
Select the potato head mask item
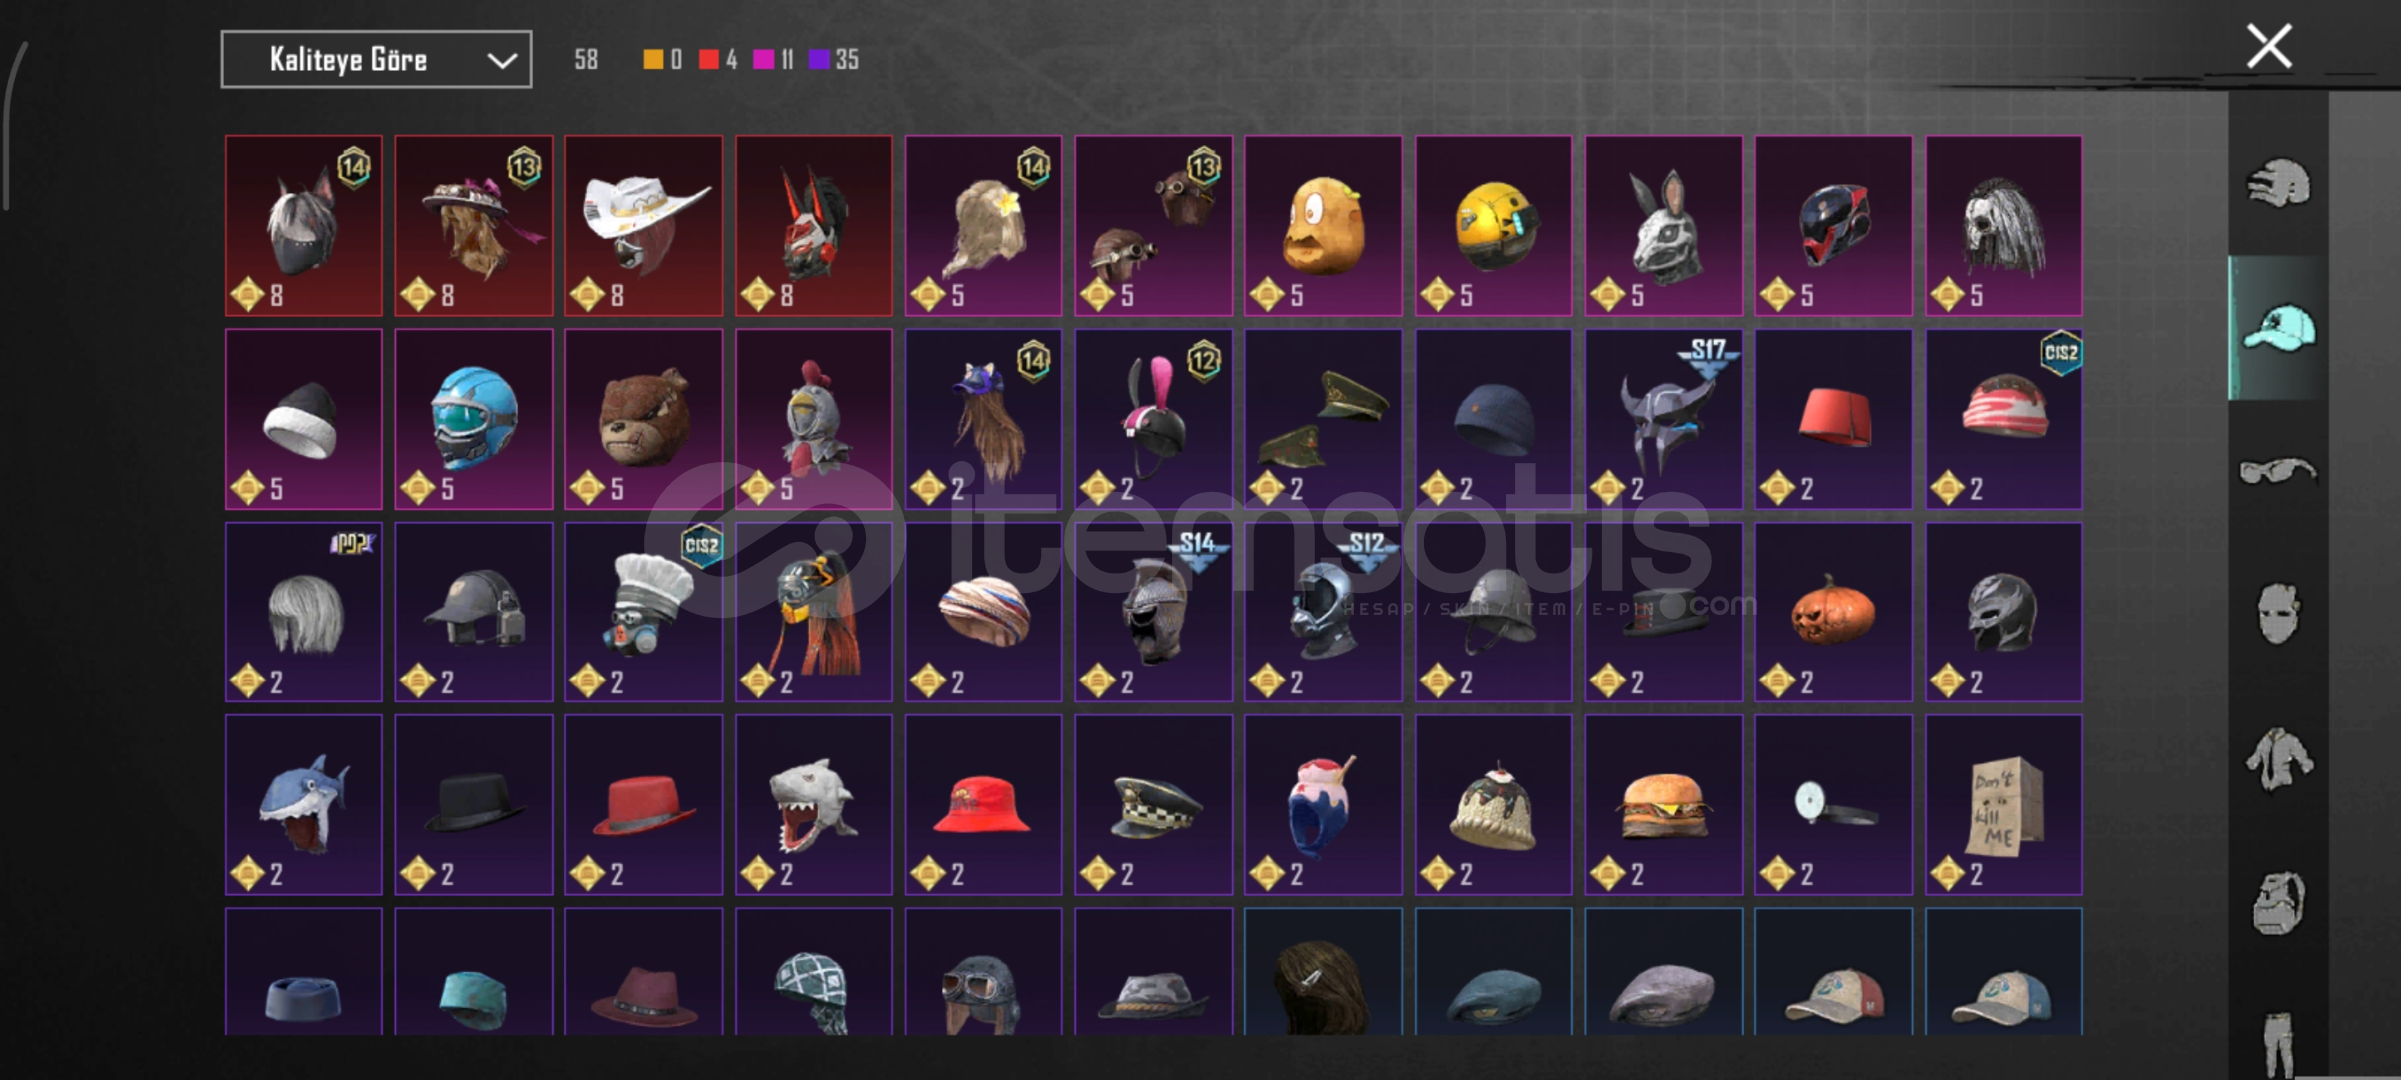(x=1323, y=226)
